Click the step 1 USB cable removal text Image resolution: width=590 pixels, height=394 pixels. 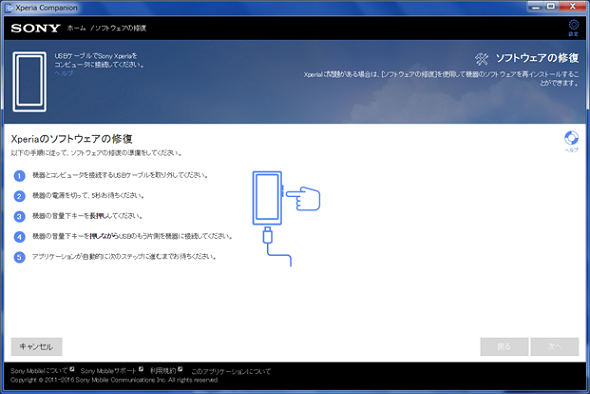tap(120, 175)
